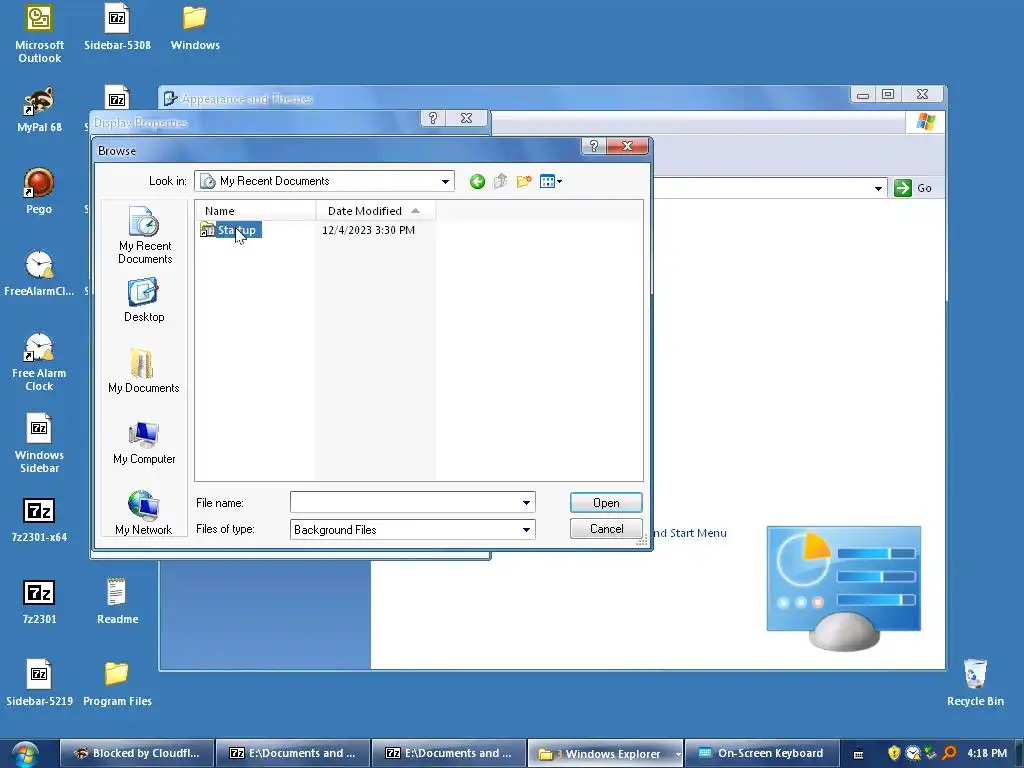The width and height of the screenshot is (1024, 768).
Task: Select Desktop in the places bar
Action: pyautogui.click(x=144, y=300)
